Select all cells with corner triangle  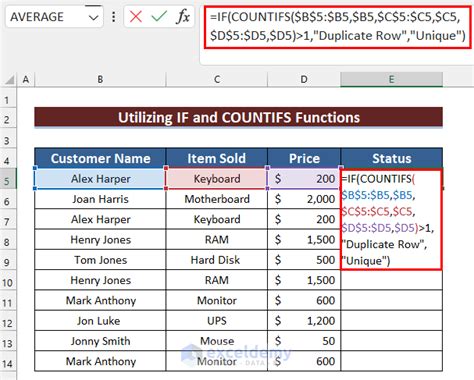(x=9, y=80)
